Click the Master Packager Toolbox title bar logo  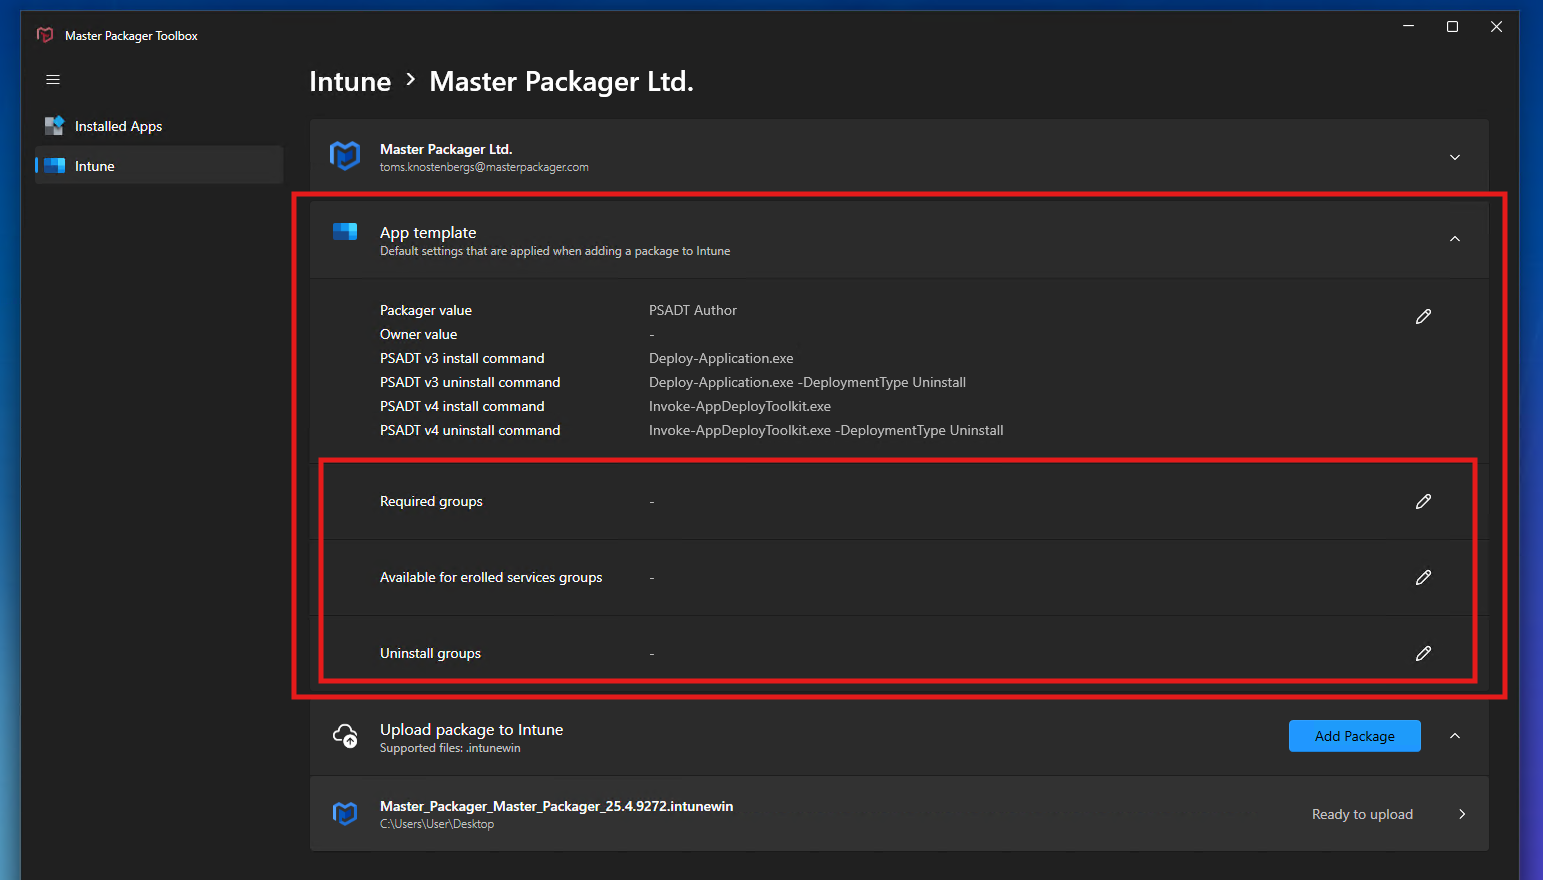(45, 35)
